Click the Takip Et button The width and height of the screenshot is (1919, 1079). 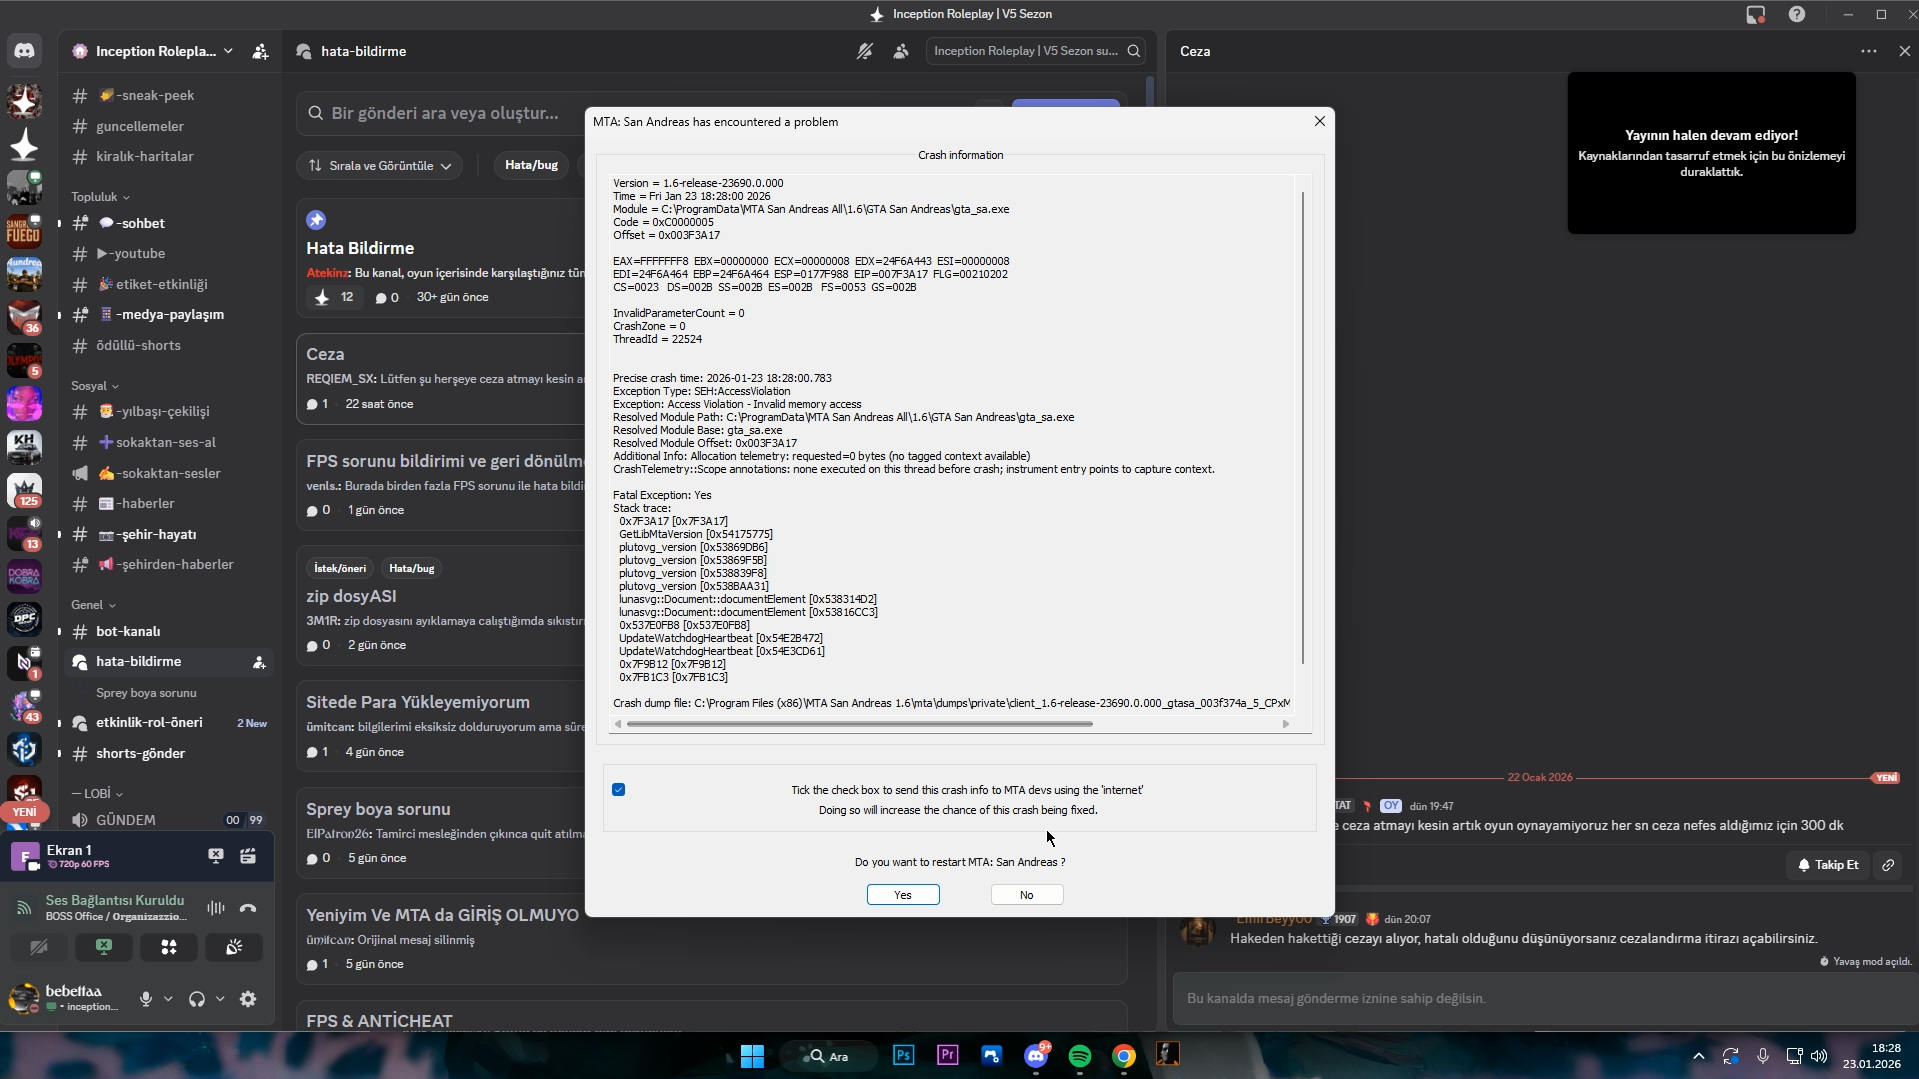[1828, 865]
